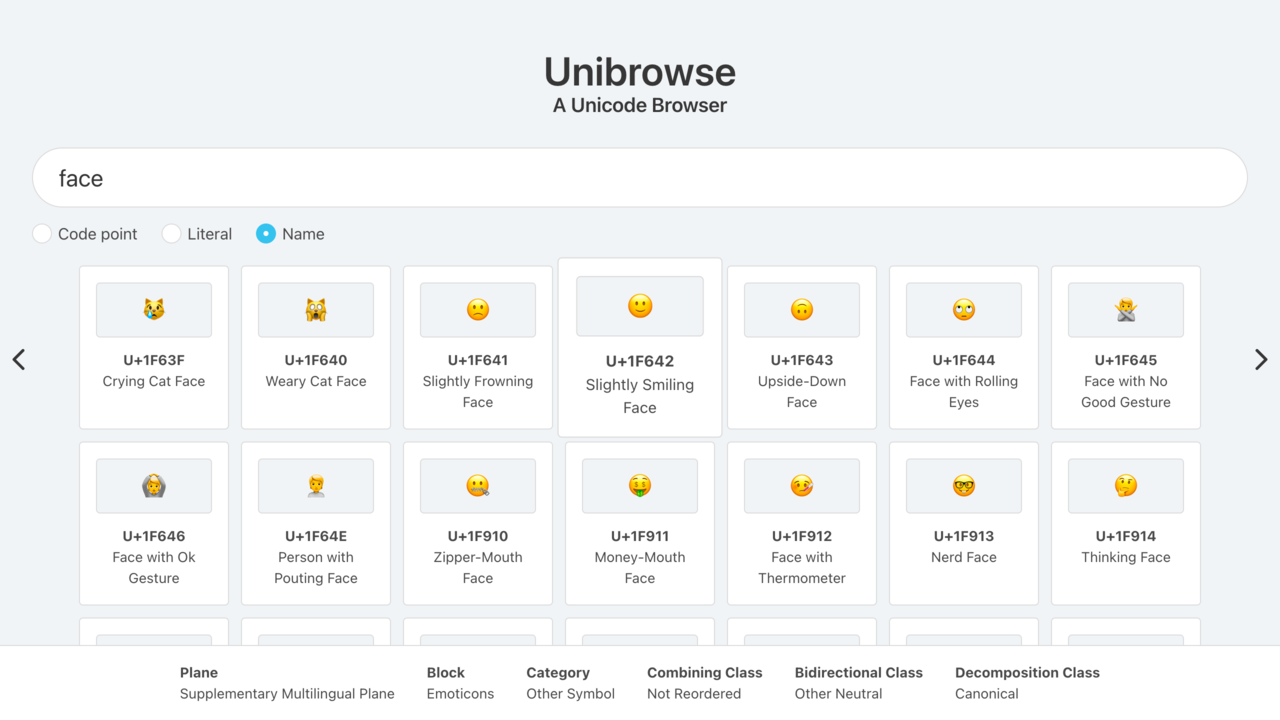Select the Slightly Frowning Face emoji

click(x=478, y=310)
